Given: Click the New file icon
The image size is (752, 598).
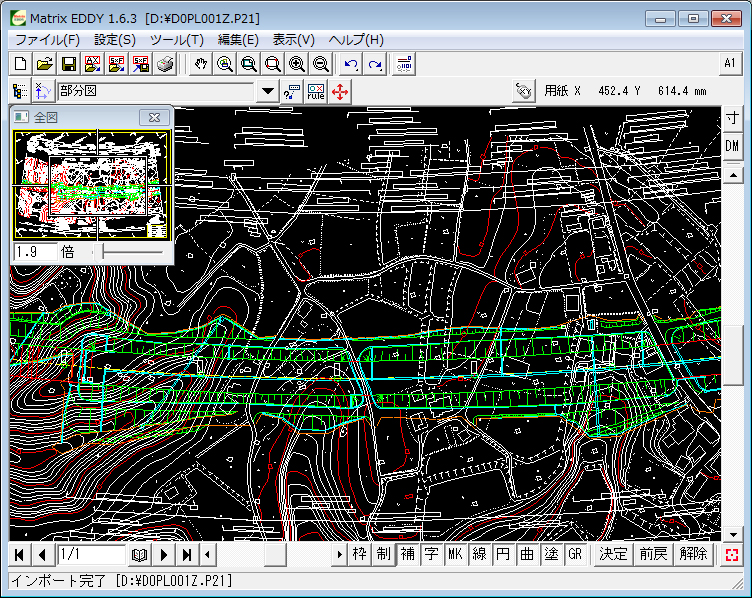Looking at the screenshot, I should (21, 64).
